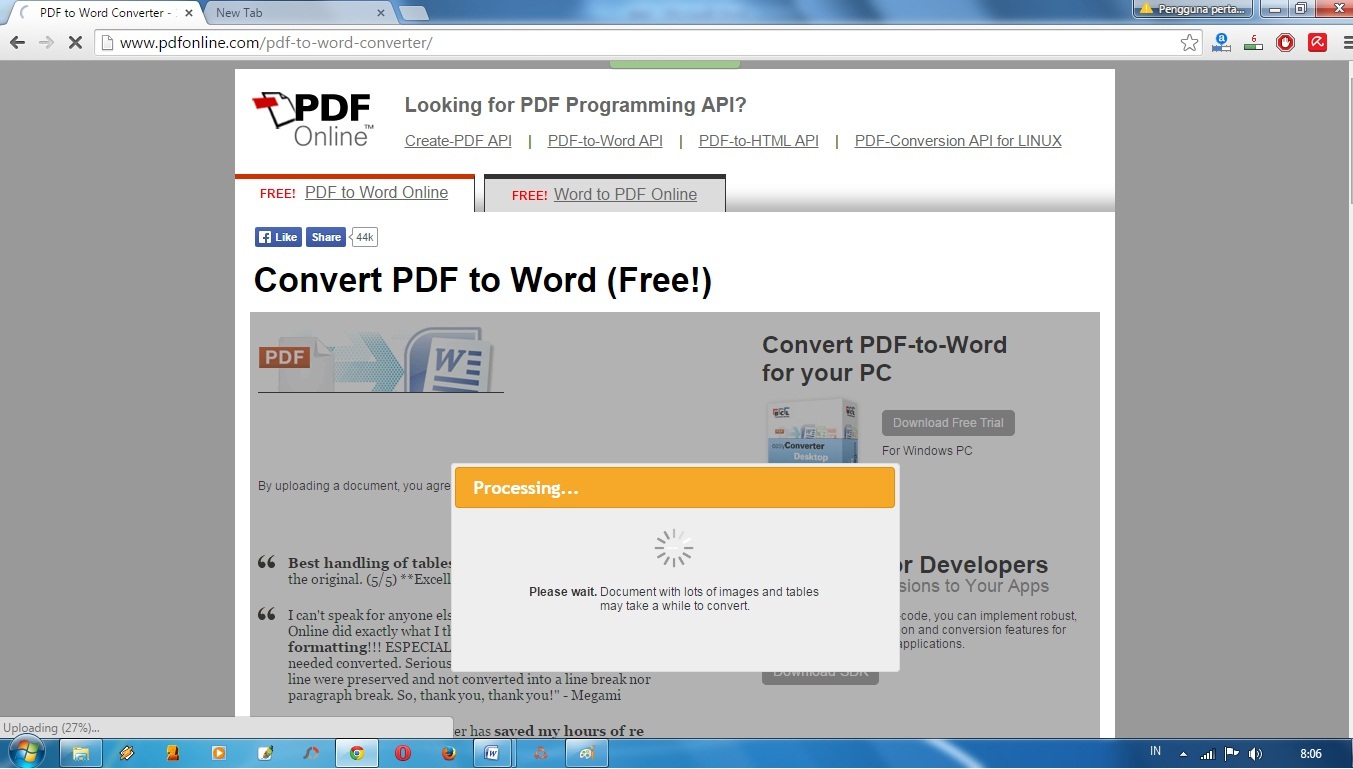Click the Please wait message text
Screen dimensions: 1353x769
674,599
